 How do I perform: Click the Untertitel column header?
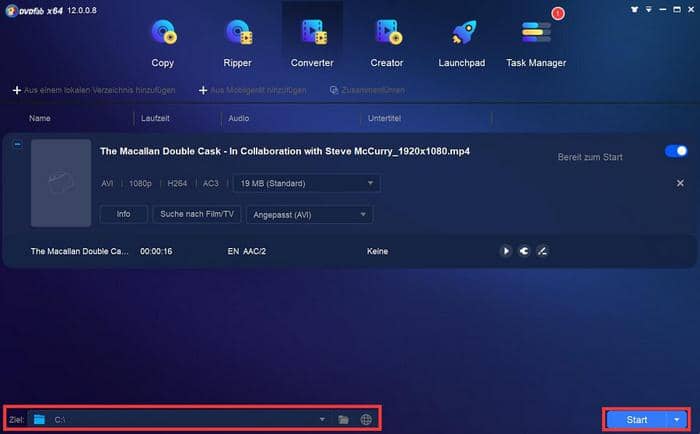point(384,118)
